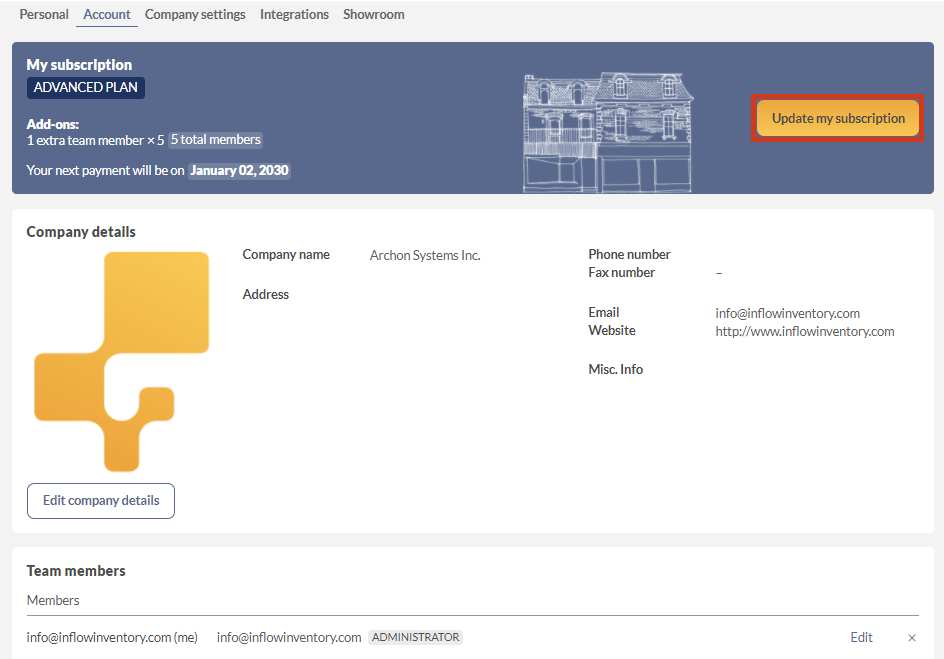Click the January 02, 2030 payment date

pyautogui.click(x=240, y=170)
